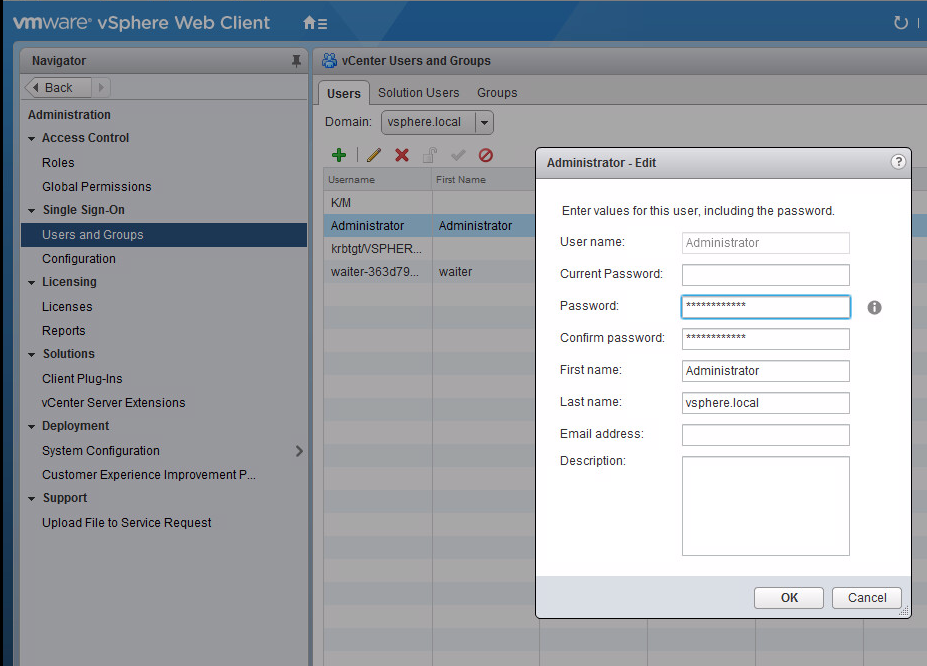Click the enable-user checkmark icon

(456, 155)
